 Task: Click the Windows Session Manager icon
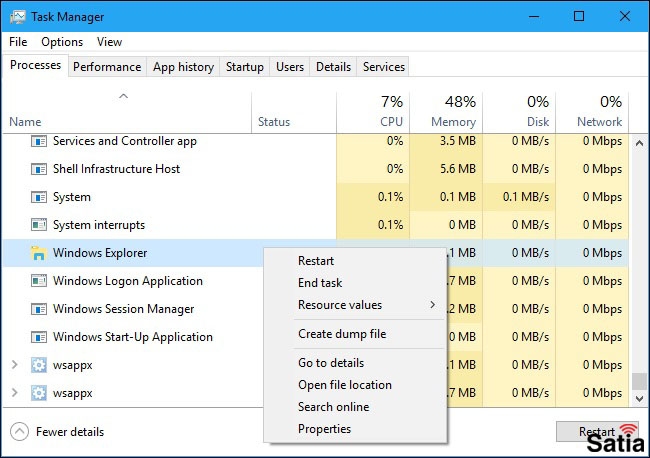pyautogui.click(x=39, y=309)
